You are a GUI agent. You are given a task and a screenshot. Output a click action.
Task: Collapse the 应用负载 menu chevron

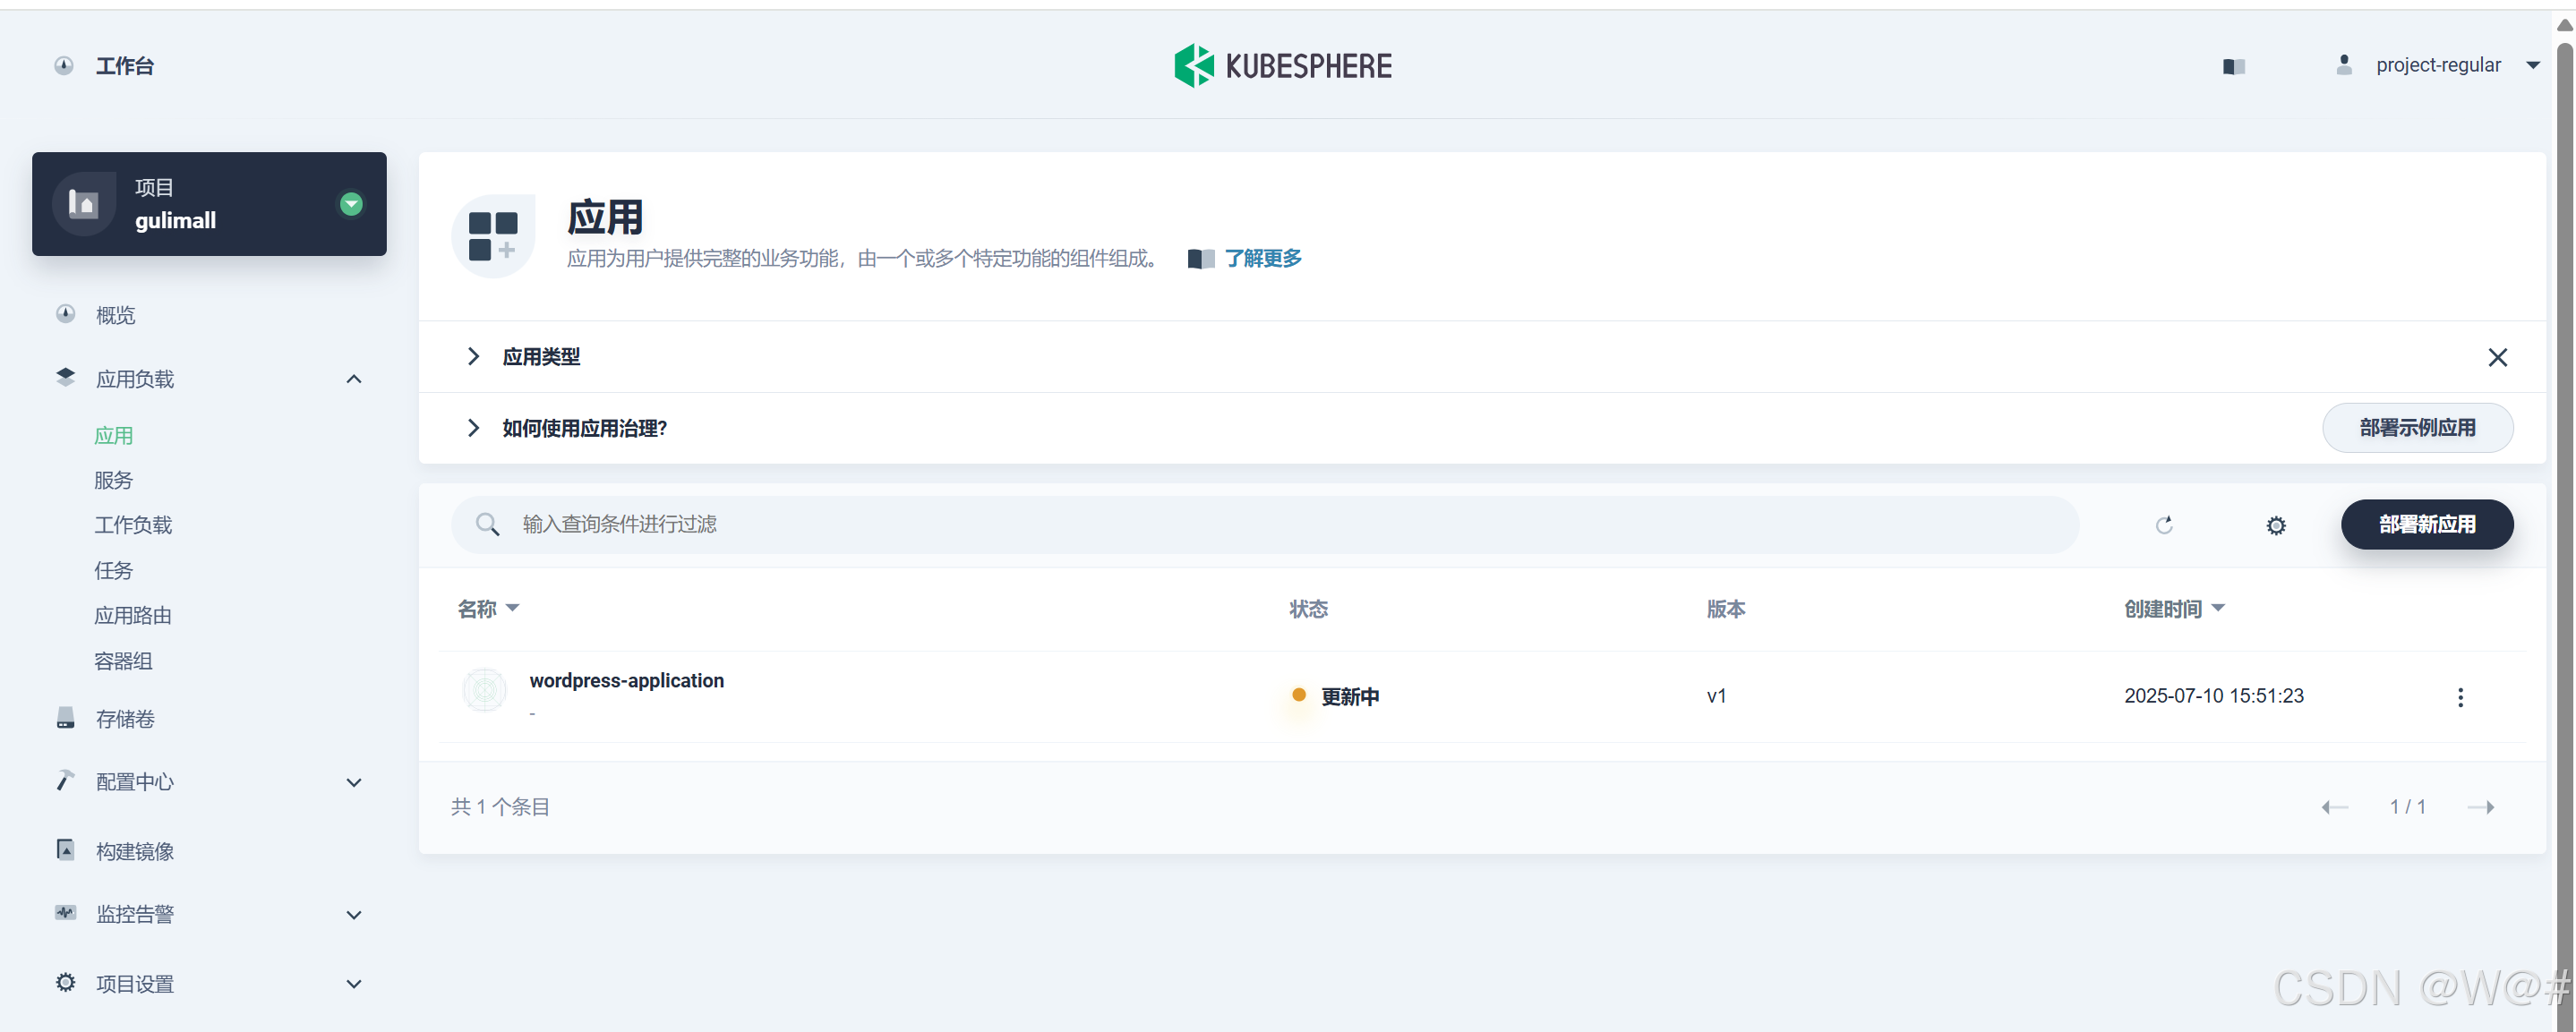click(x=354, y=379)
